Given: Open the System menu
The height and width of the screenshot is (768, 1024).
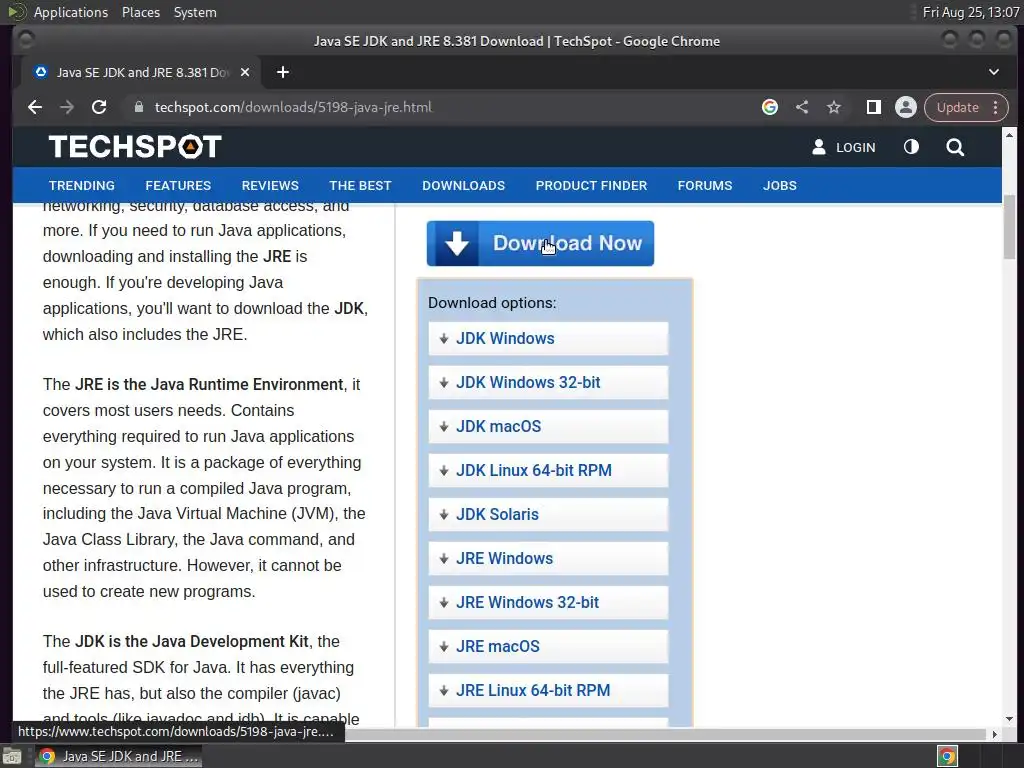Looking at the screenshot, I should coord(195,12).
